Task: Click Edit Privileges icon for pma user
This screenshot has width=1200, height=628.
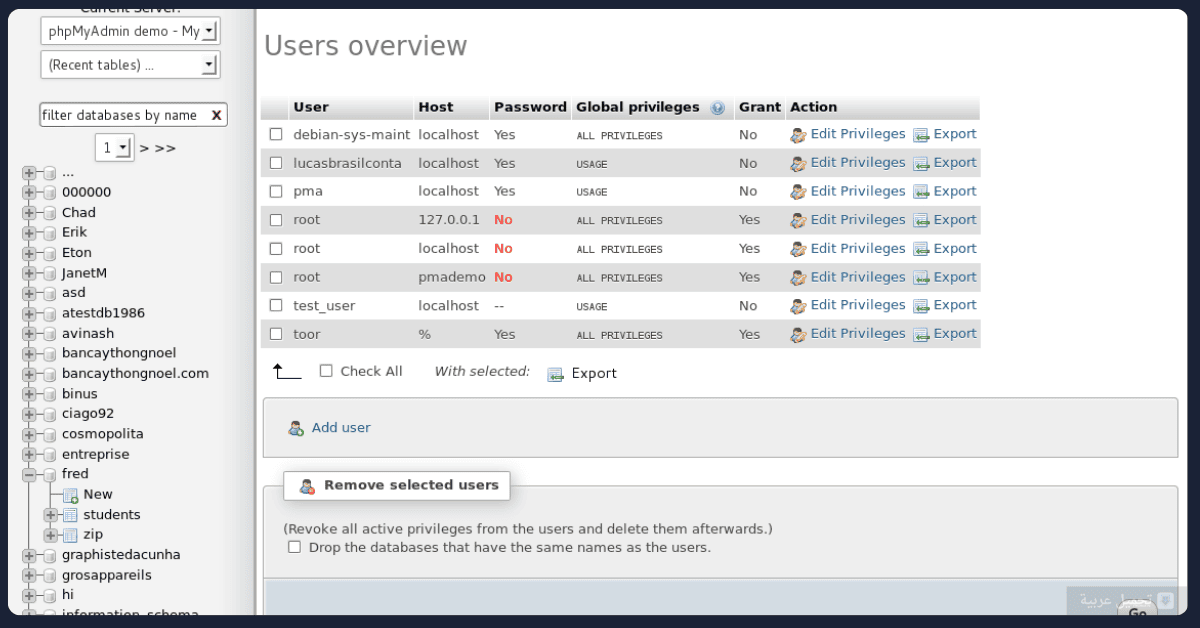Action: [x=797, y=192]
